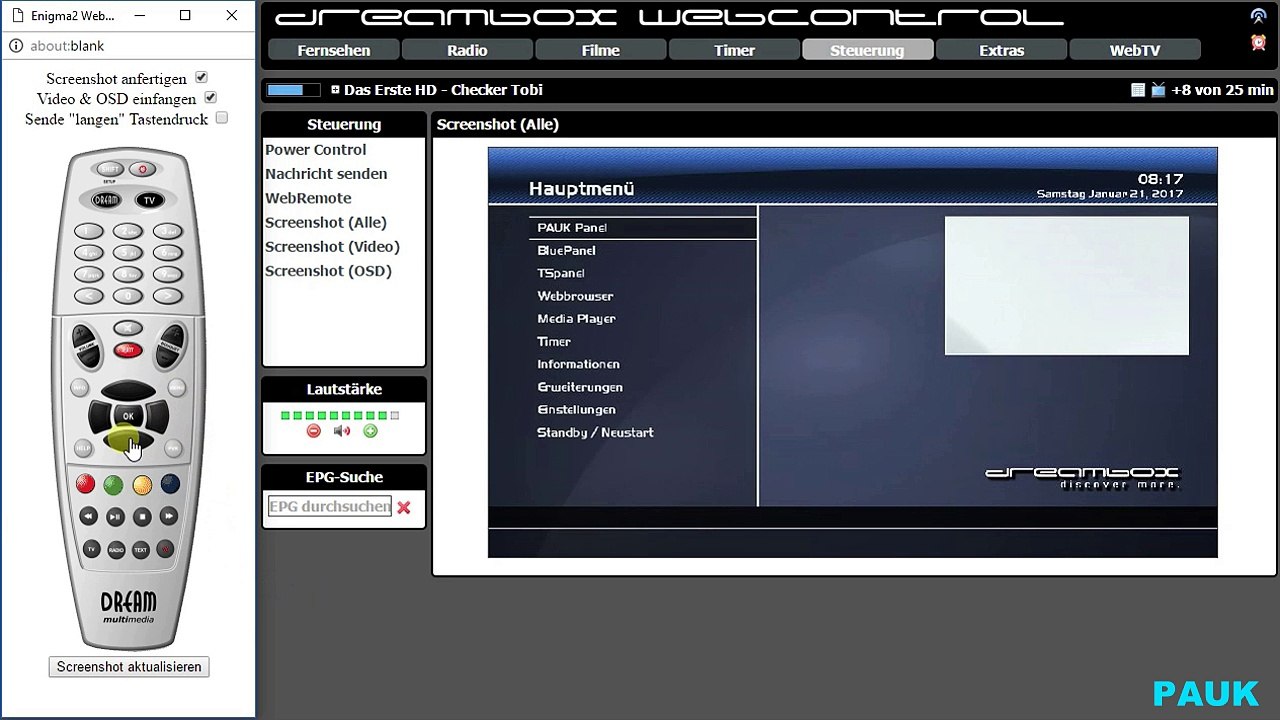Click the EPG search input field
Image resolution: width=1280 pixels, height=720 pixels.
(329, 507)
